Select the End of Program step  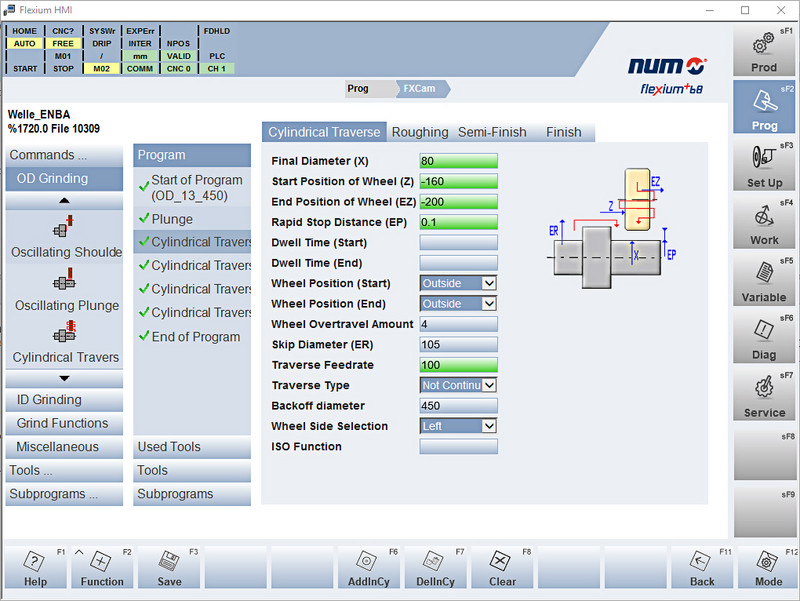tap(195, 337)
